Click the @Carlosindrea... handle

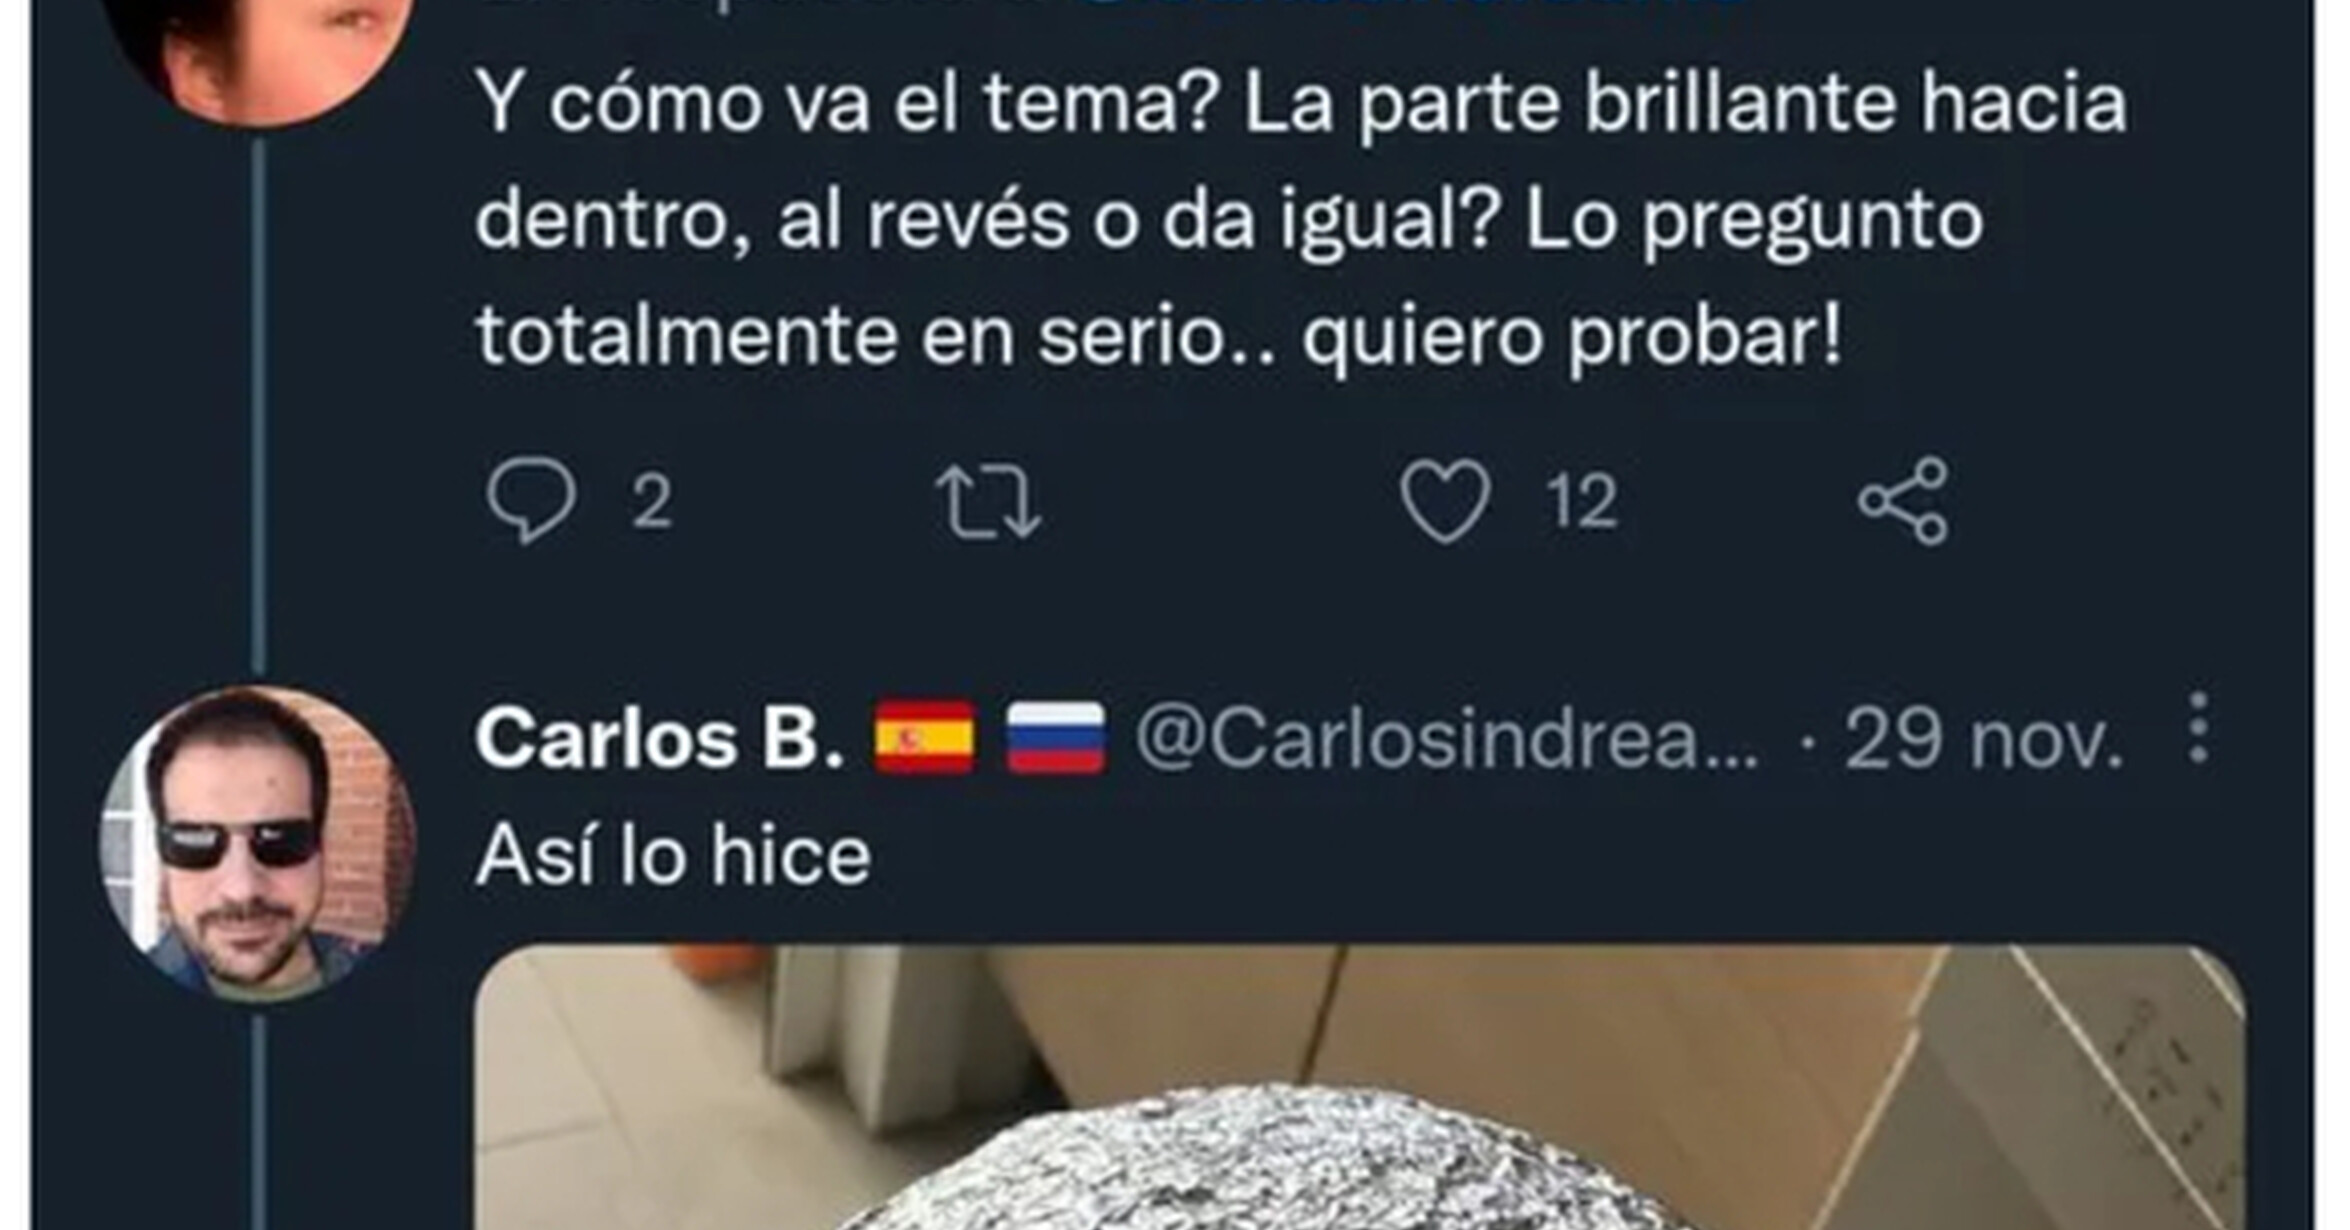pos(1447,739)
